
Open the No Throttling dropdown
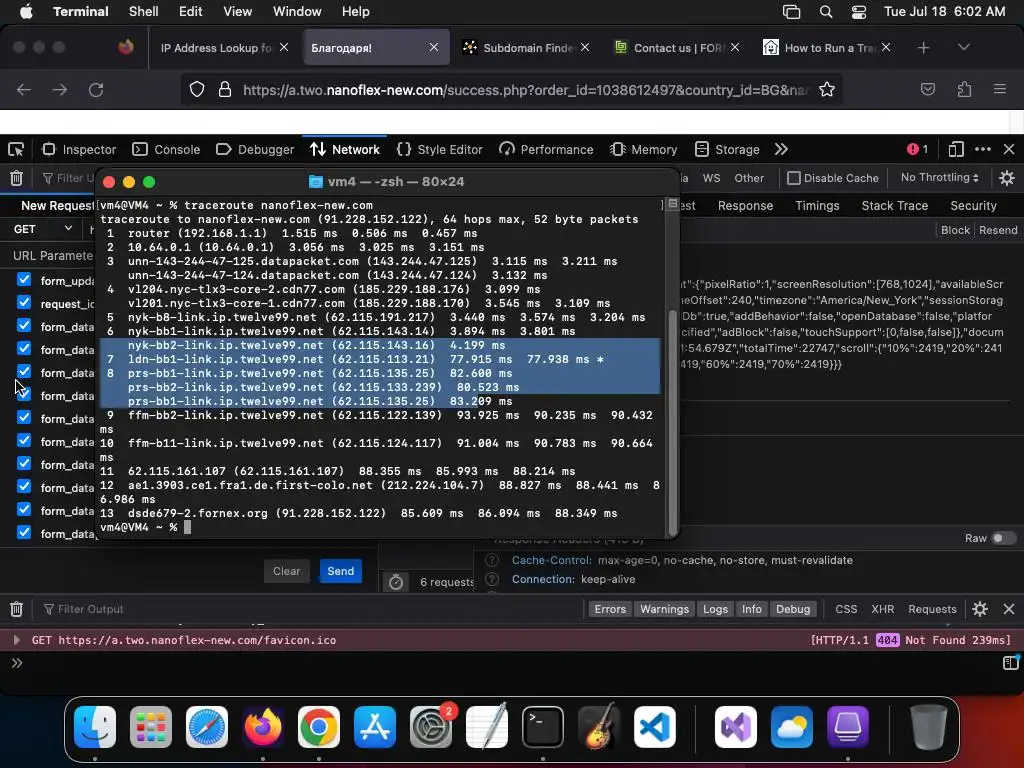(939, 178)
